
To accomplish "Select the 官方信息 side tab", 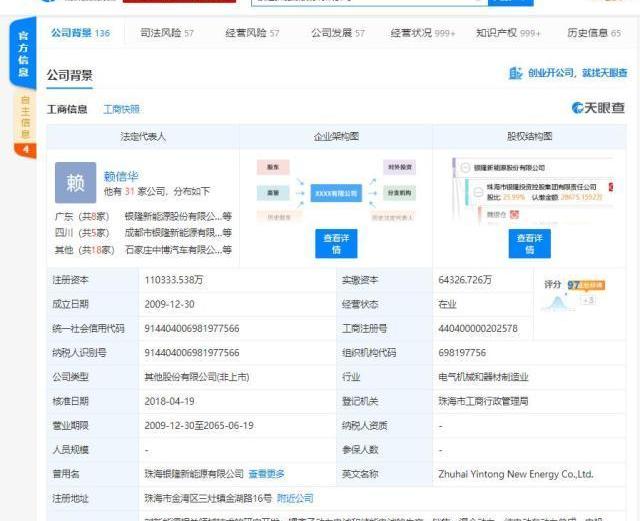I will coord(23,53).
